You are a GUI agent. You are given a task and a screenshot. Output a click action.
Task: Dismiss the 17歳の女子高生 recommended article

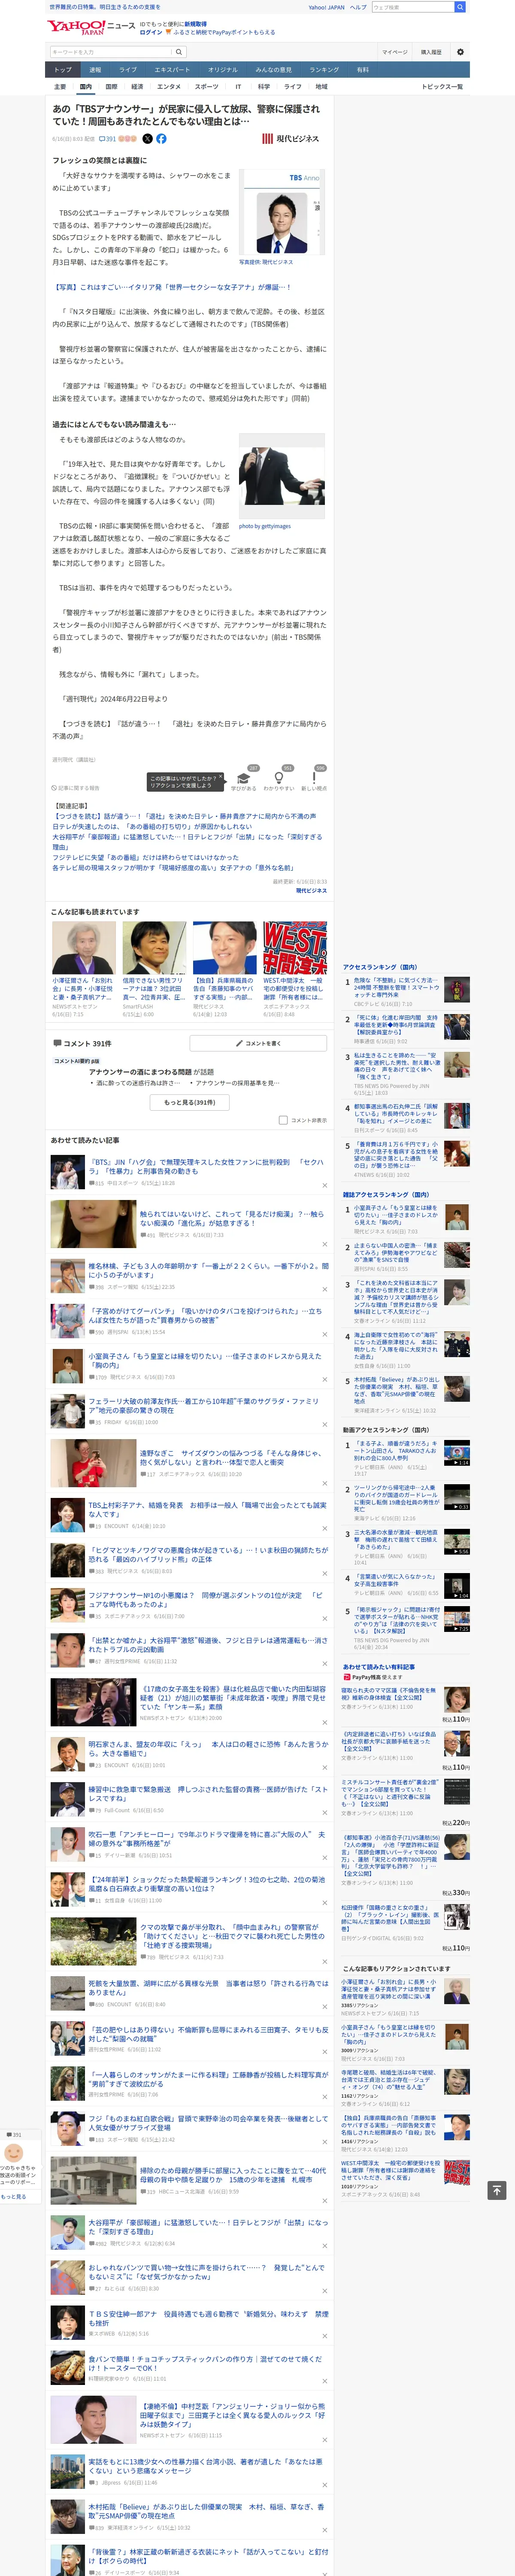[x=324, y=1722]
